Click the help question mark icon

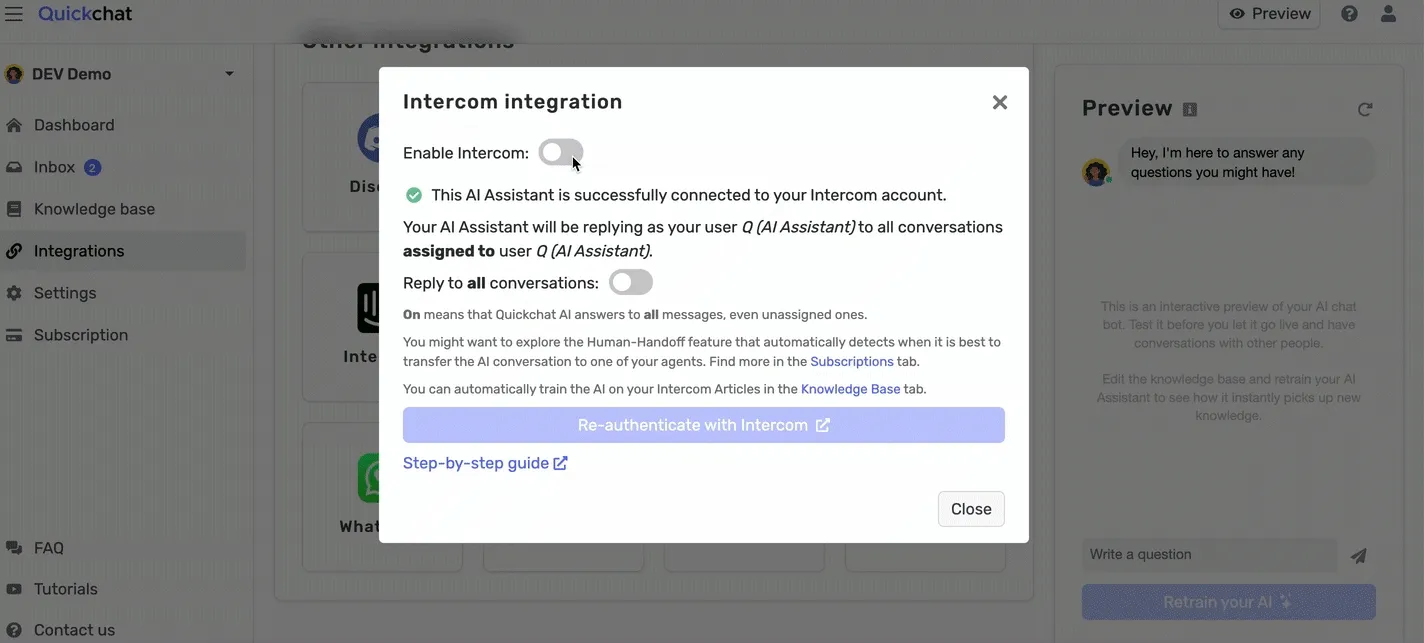point(1349,14)
